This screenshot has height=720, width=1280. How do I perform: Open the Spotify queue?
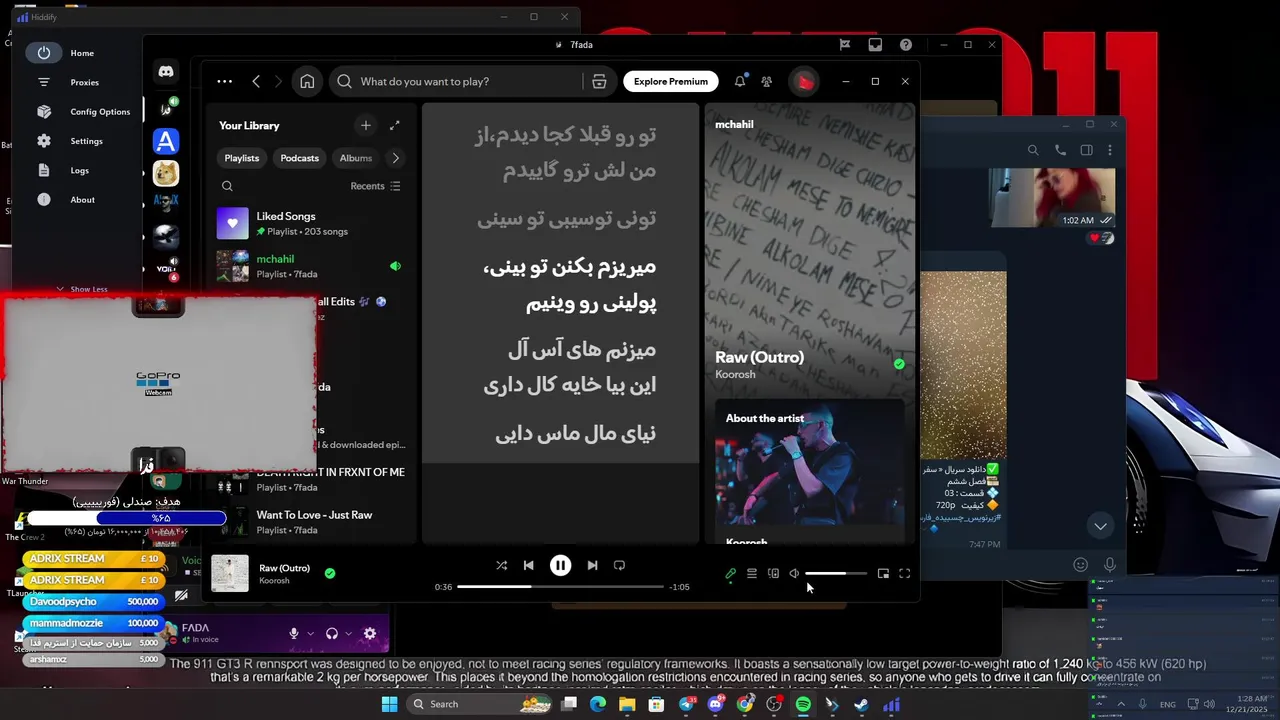coord(752,574)
